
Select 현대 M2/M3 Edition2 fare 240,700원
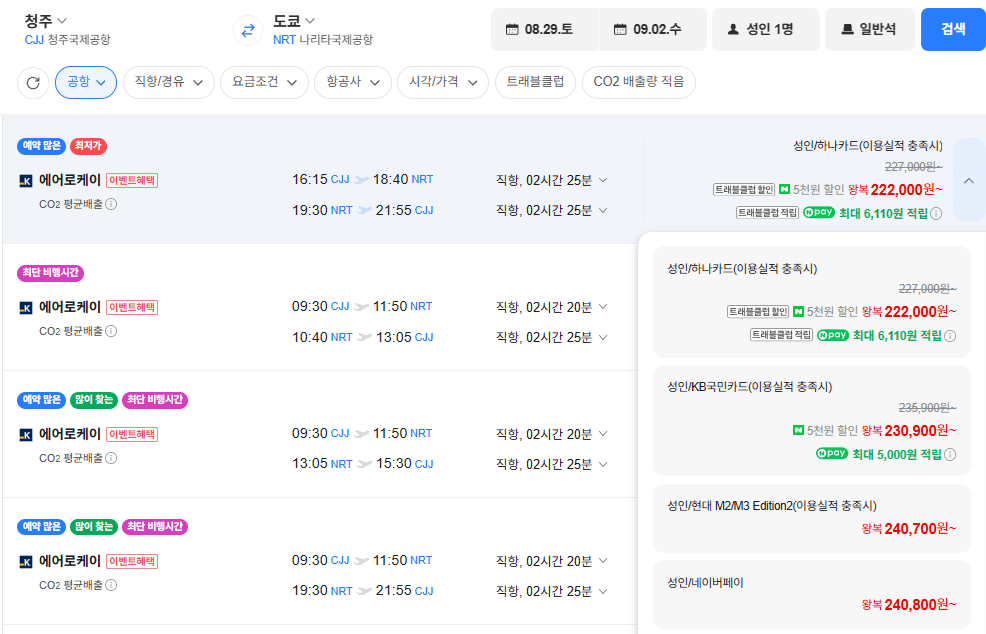tap(812, 518)
